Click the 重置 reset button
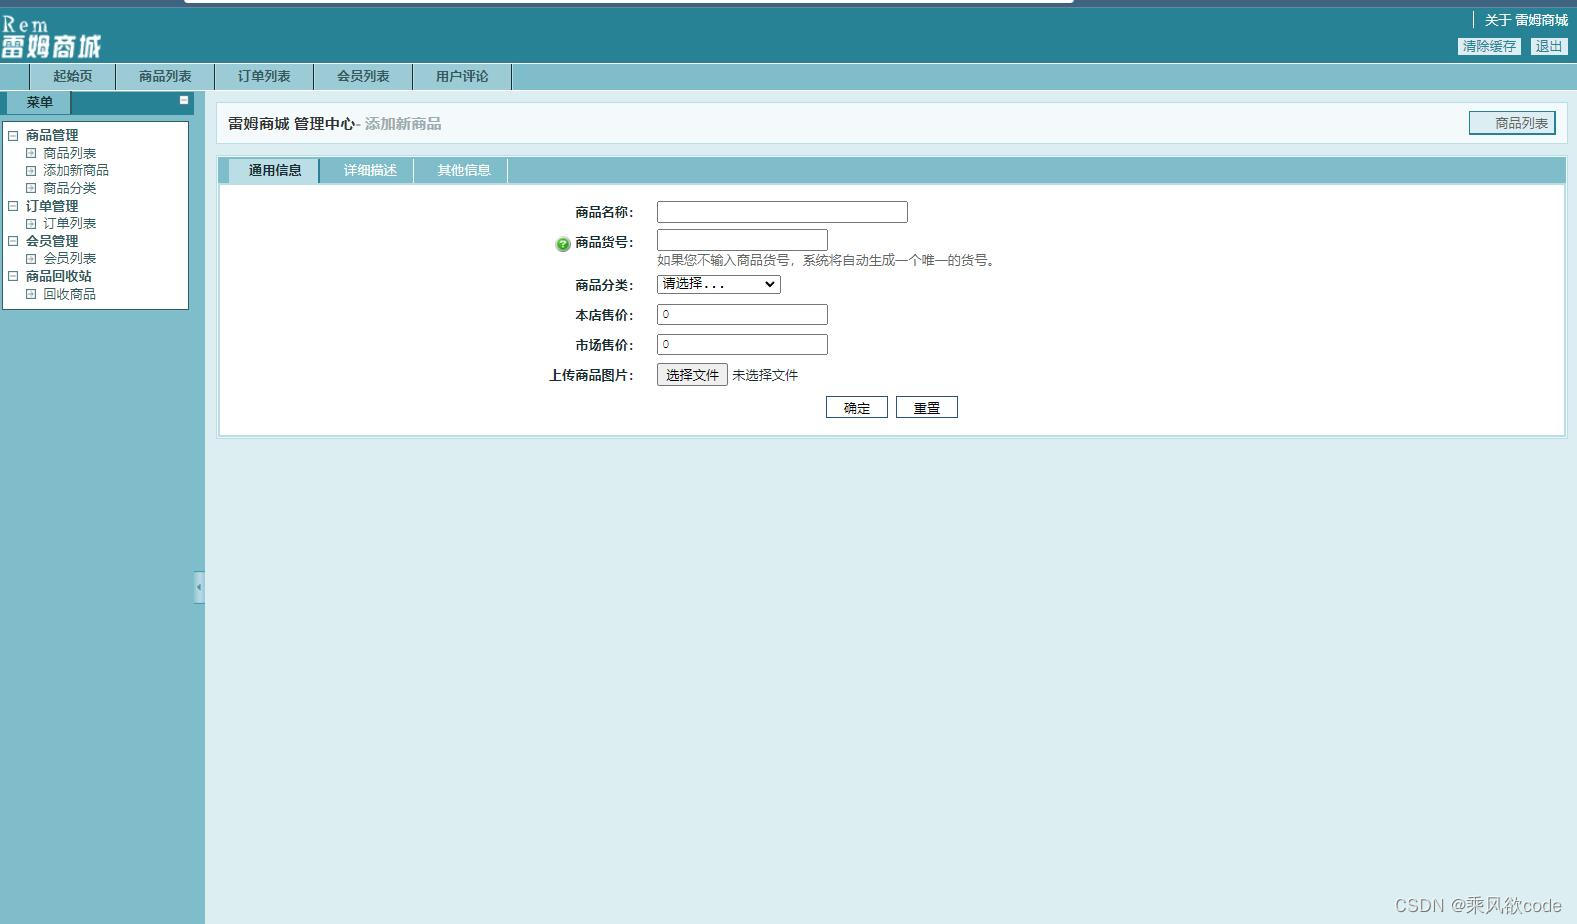Image resolution: width=1577 pixels, height=924 pixels. click(927, 408)
